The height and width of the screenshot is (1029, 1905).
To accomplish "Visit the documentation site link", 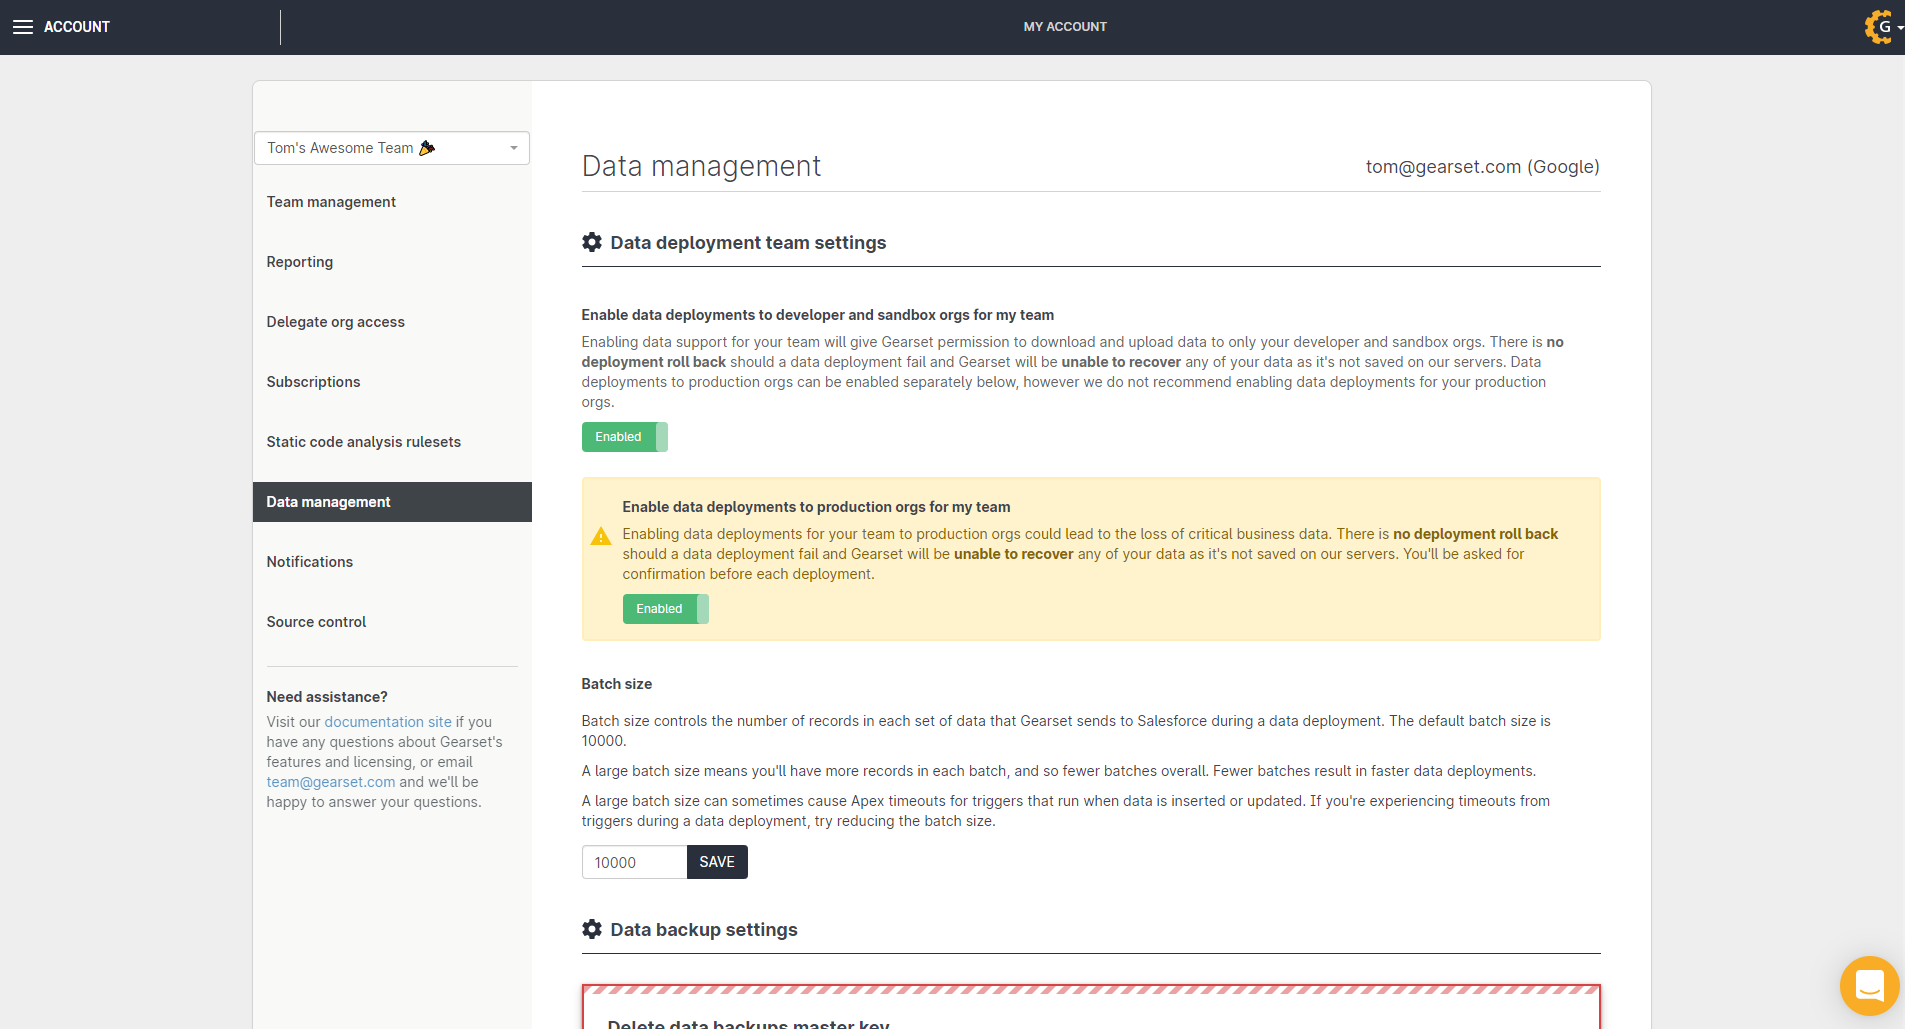I will click(388, 721).
